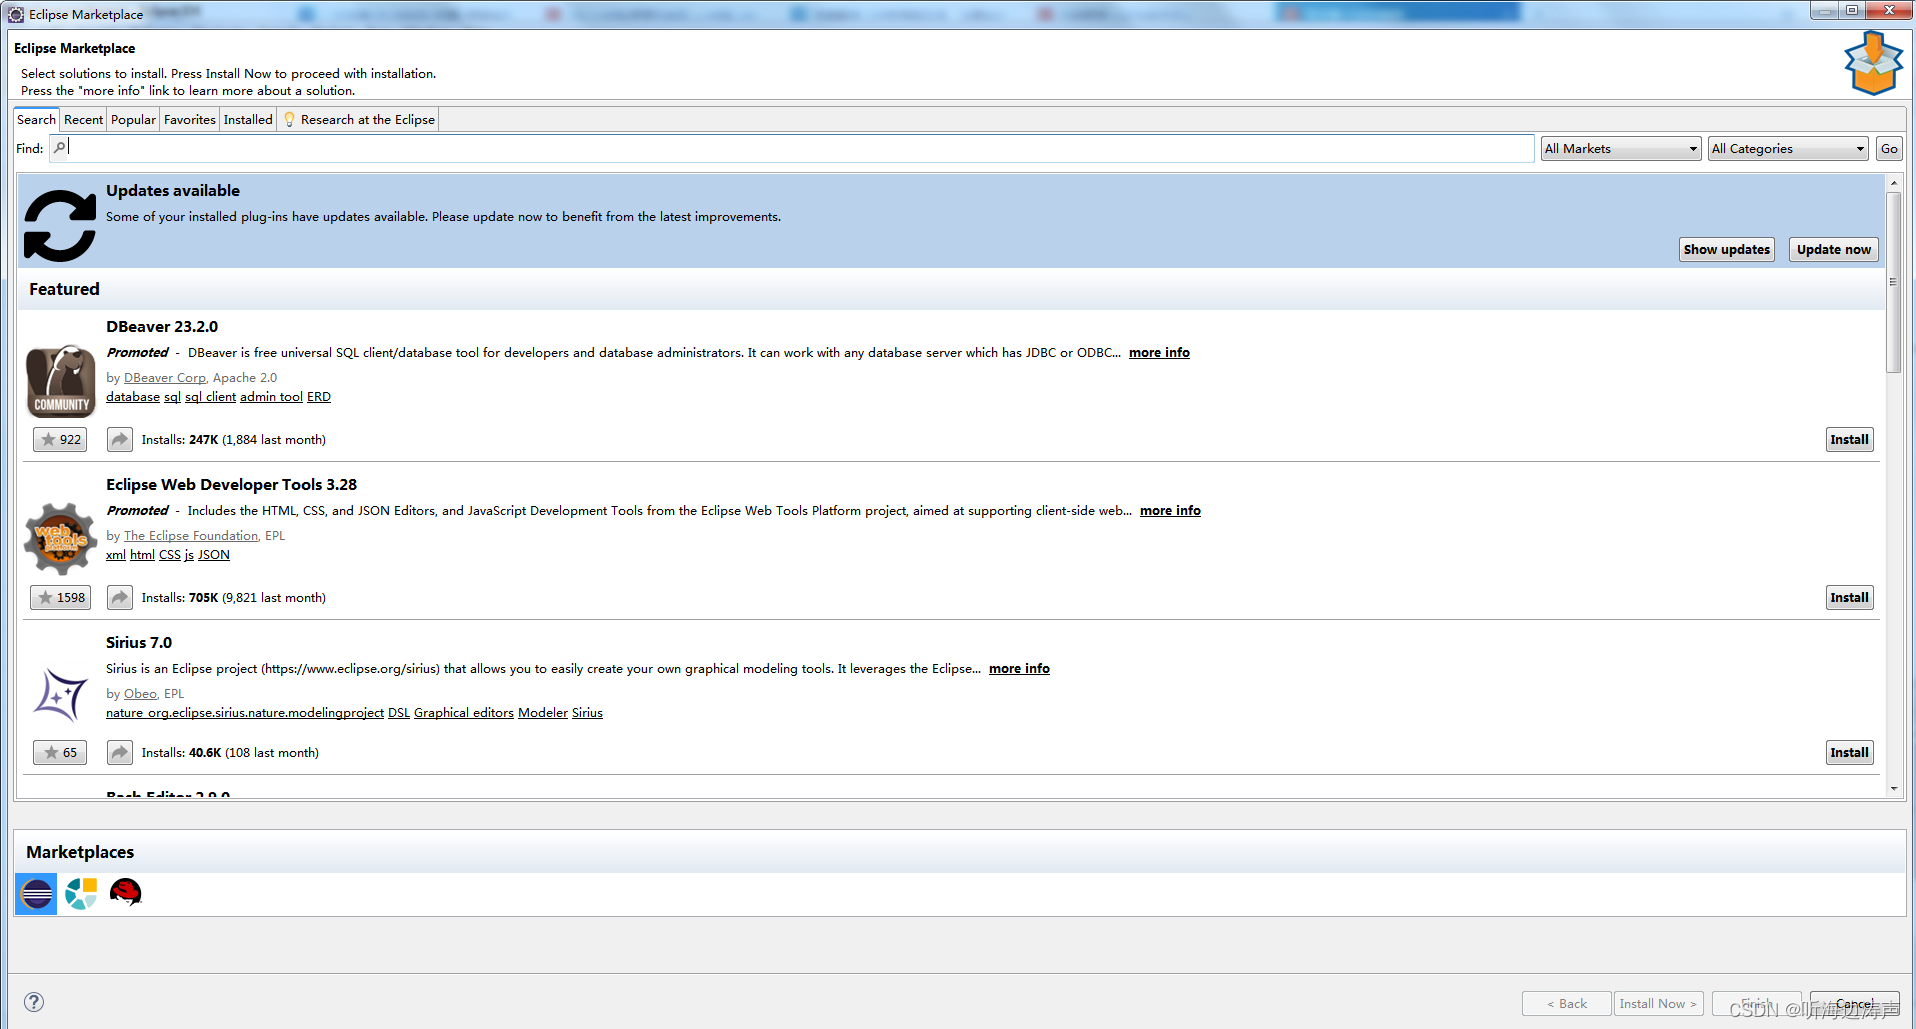Open the DBeaver Corp author link

164,377
